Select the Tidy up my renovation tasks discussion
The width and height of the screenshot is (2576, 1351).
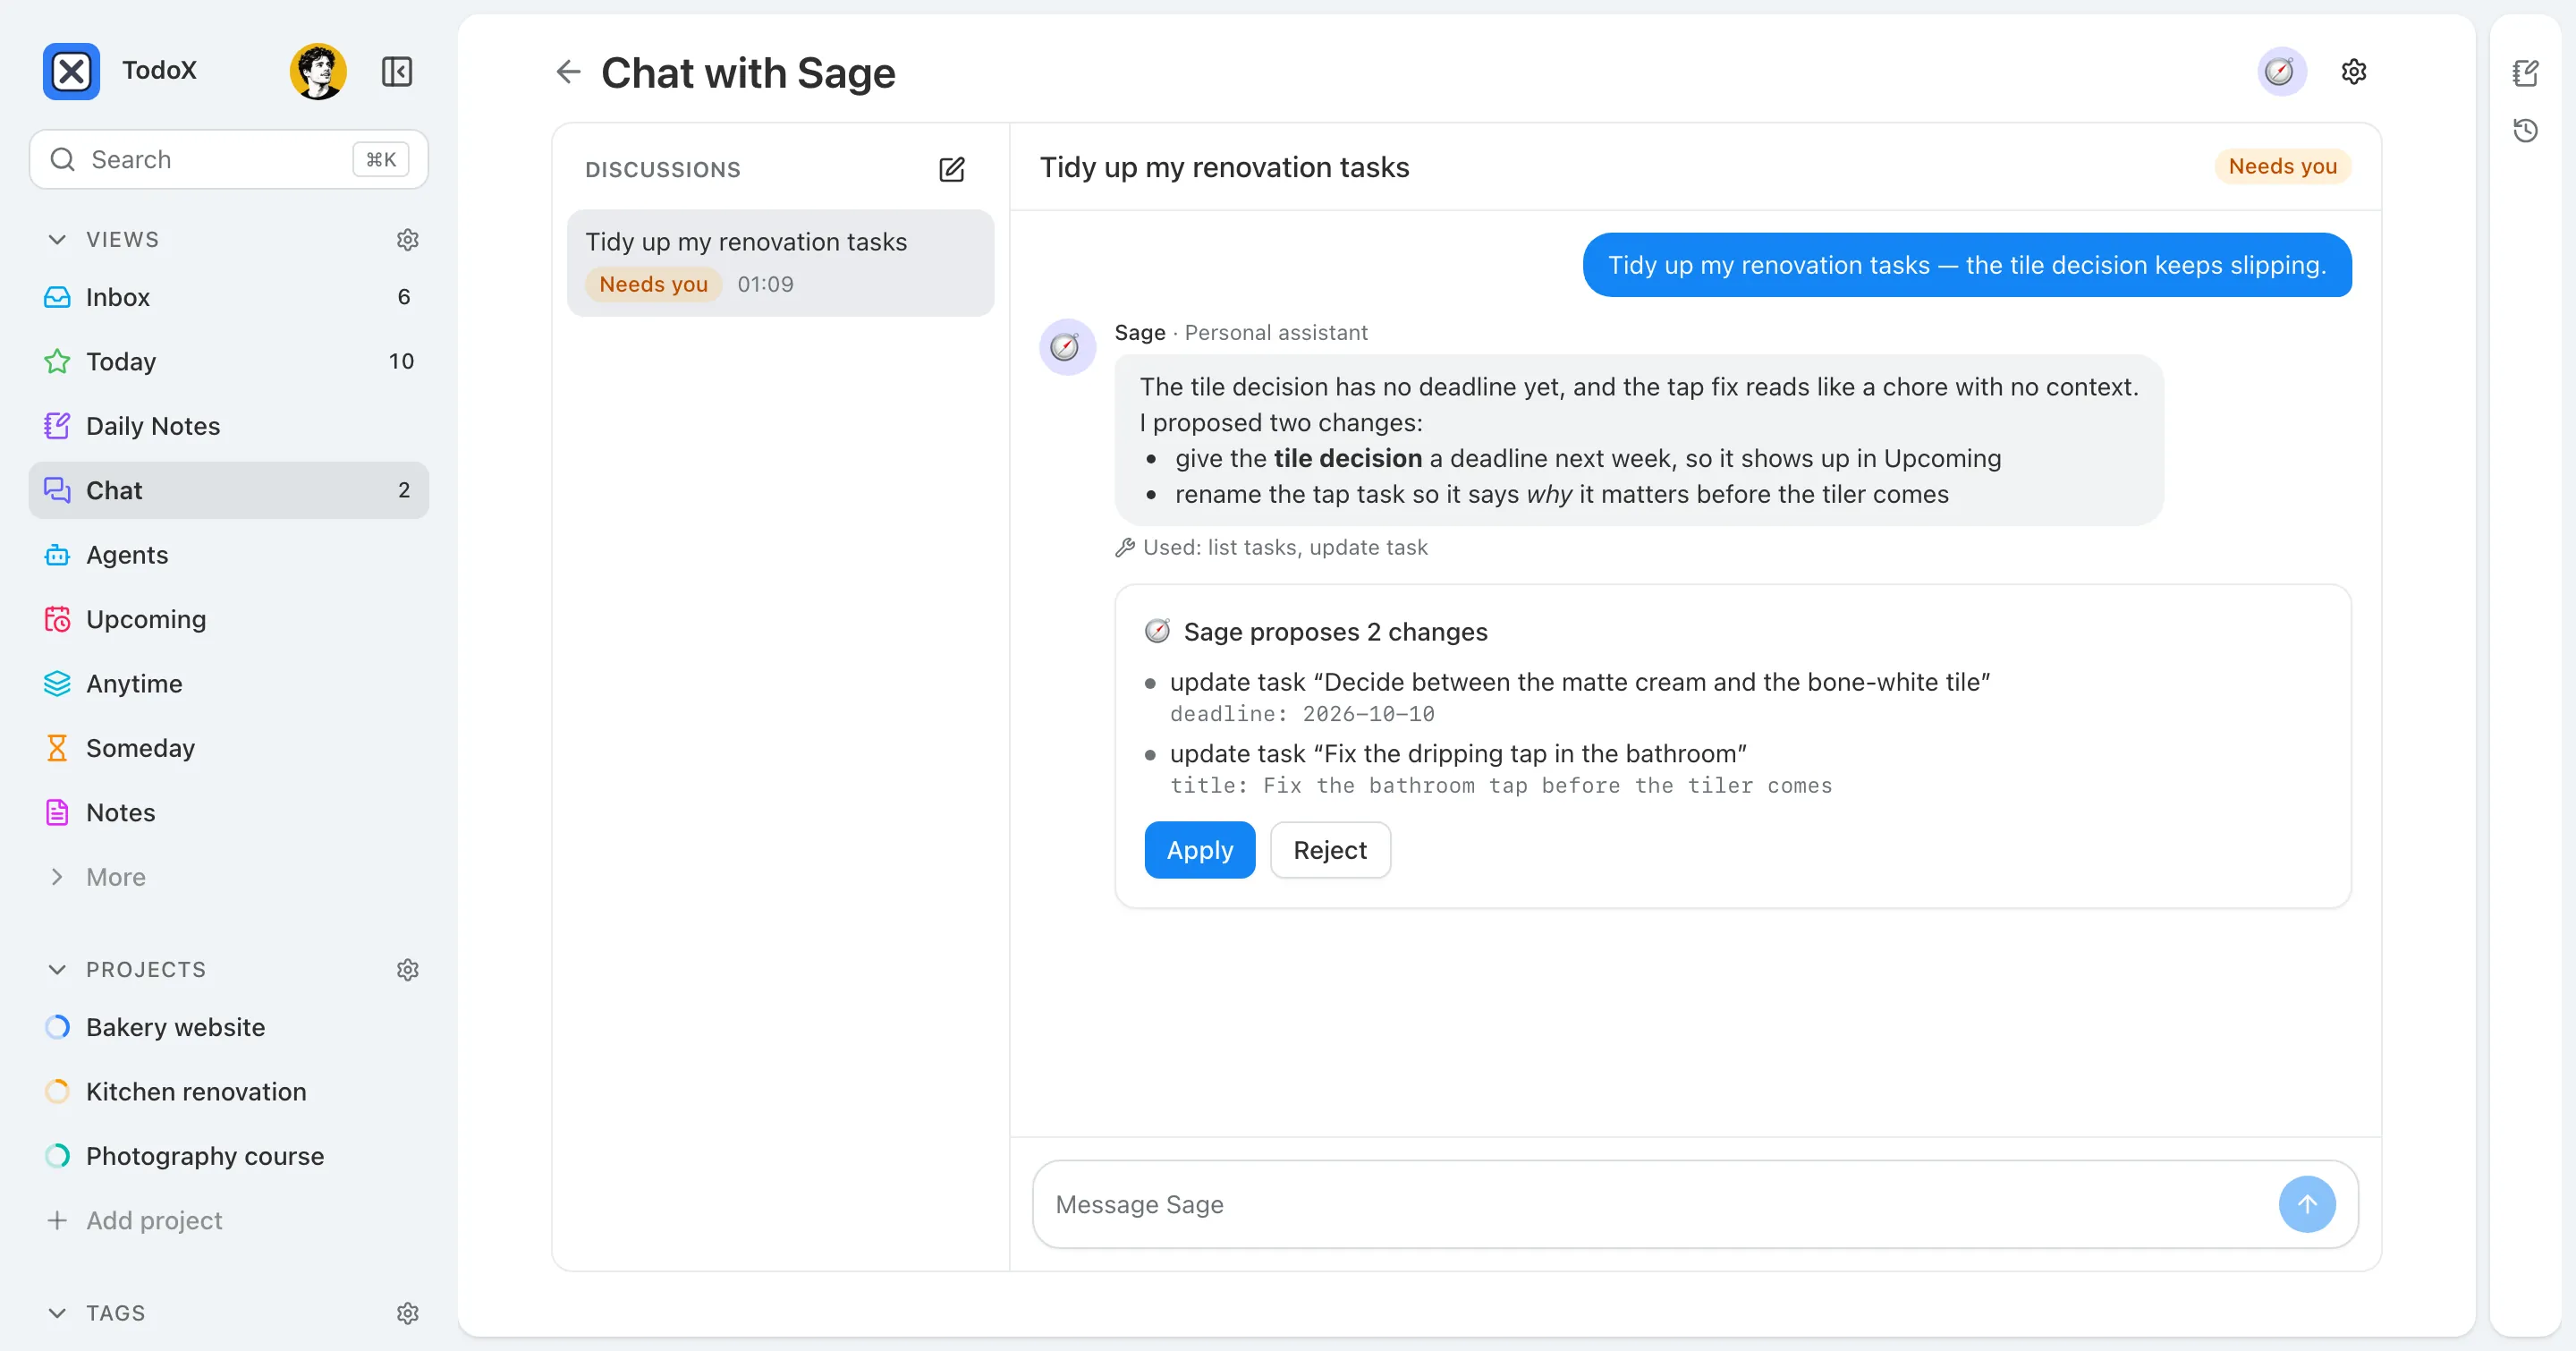tap(780, 263)
